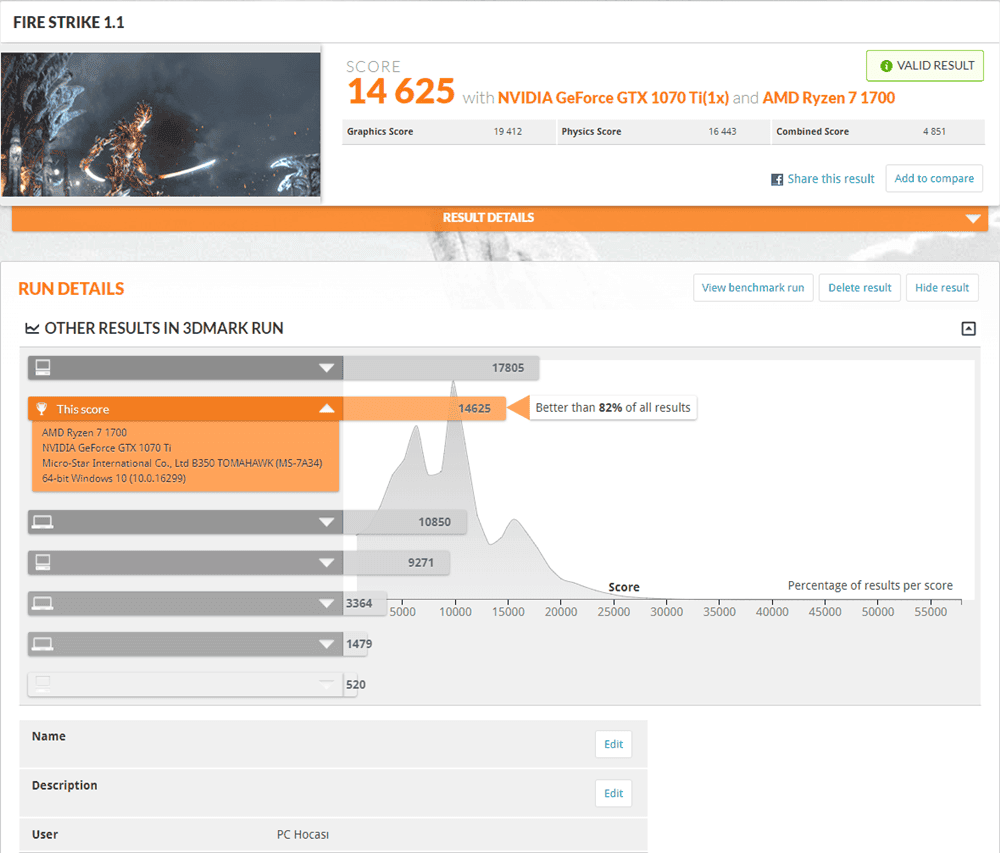Collapse the This score details panel

pyautogui.click(x=326, y=409)
